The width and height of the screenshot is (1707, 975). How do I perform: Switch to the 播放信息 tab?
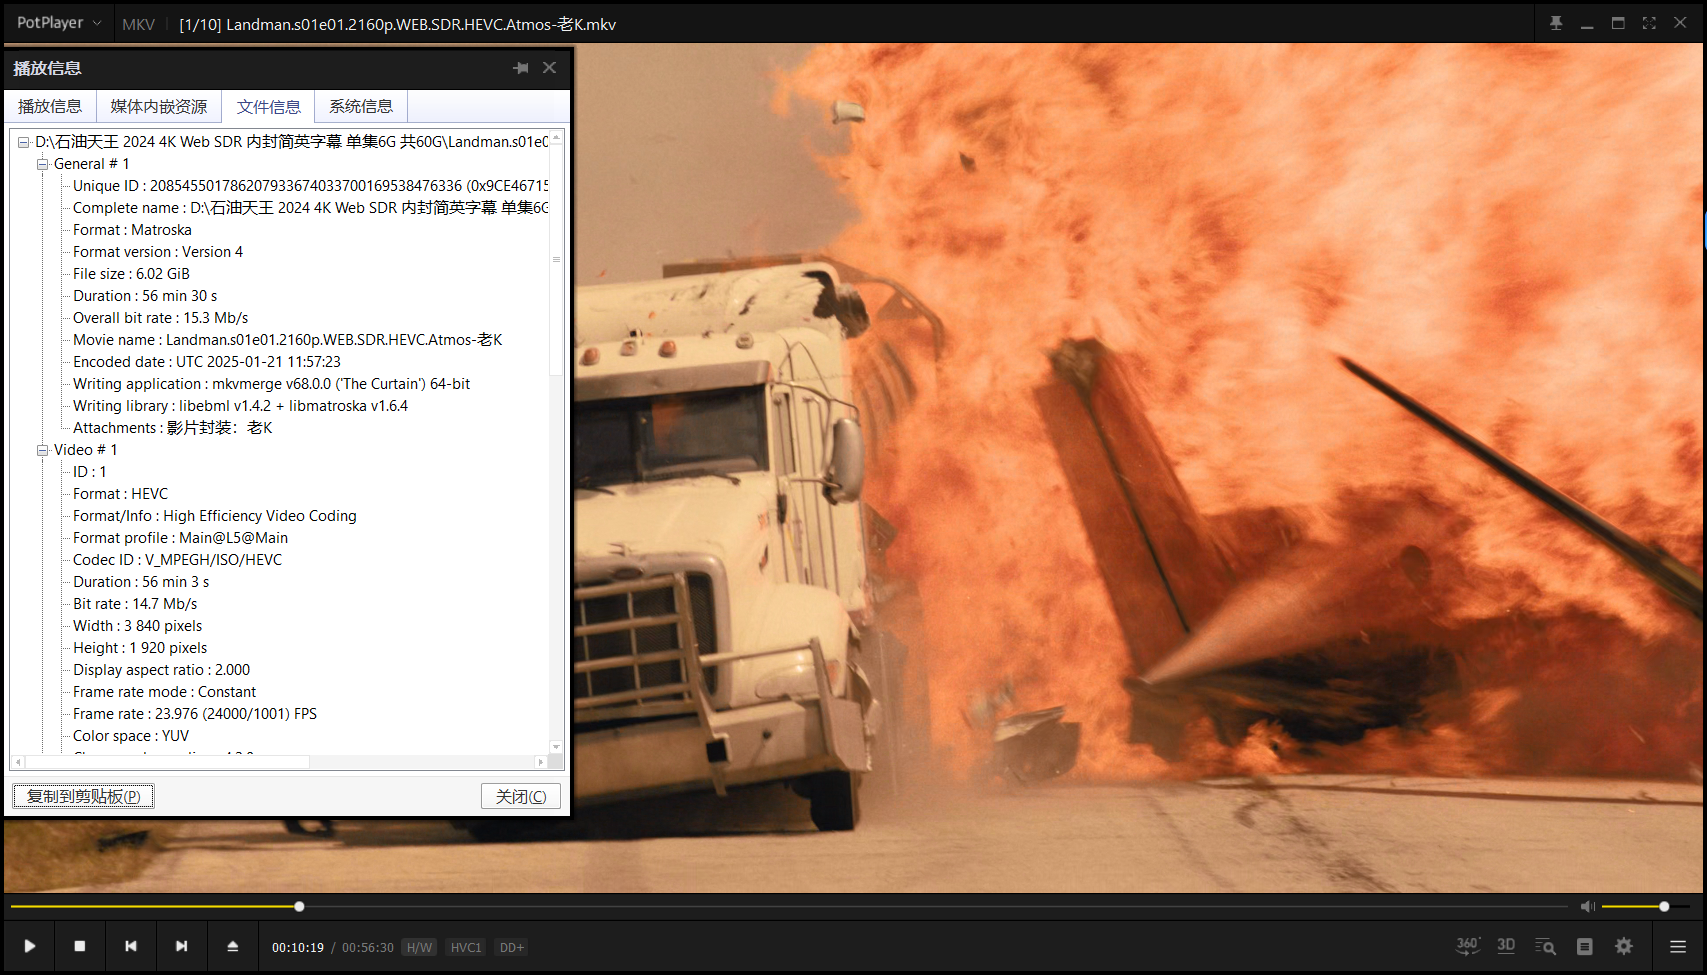[x=50, y=106]
